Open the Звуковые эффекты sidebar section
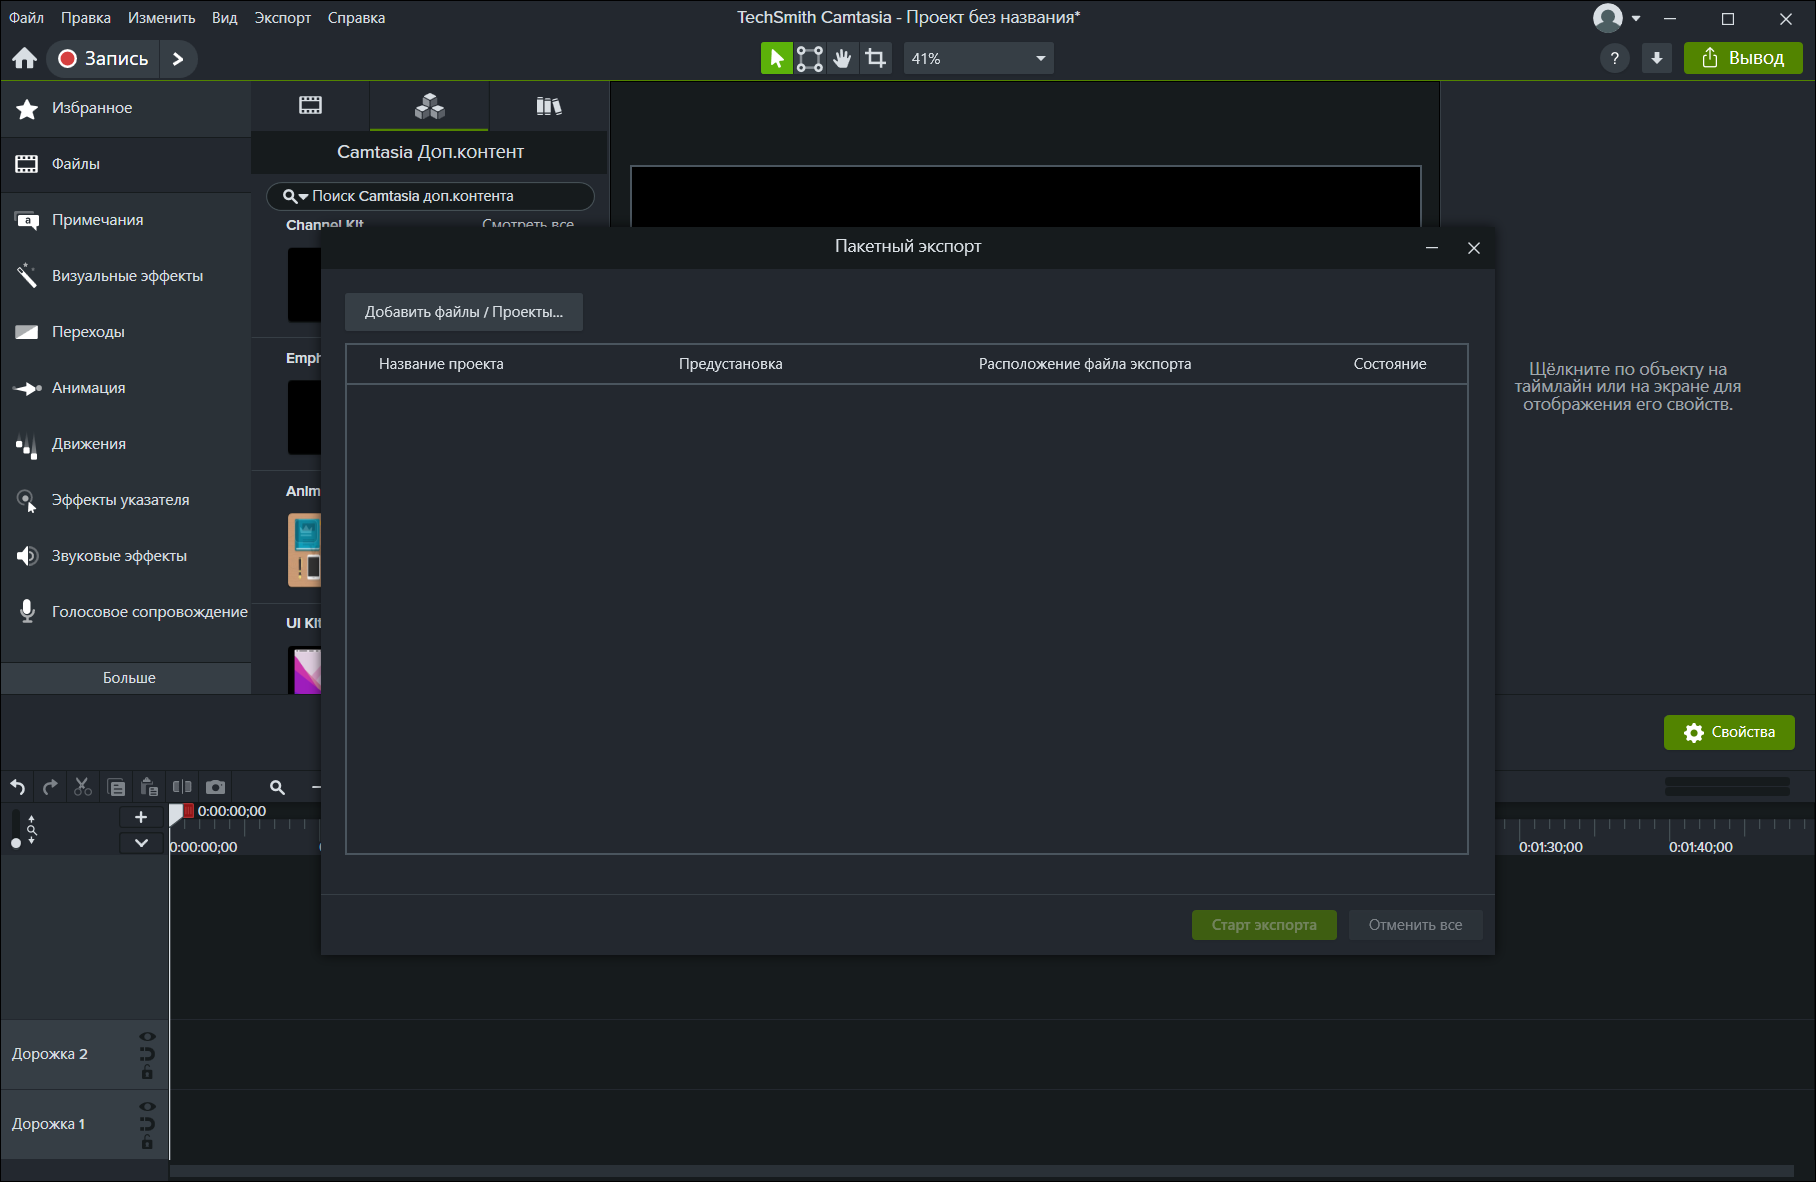This screenshot has height=1182, width=1816. [x=126, y=556]
